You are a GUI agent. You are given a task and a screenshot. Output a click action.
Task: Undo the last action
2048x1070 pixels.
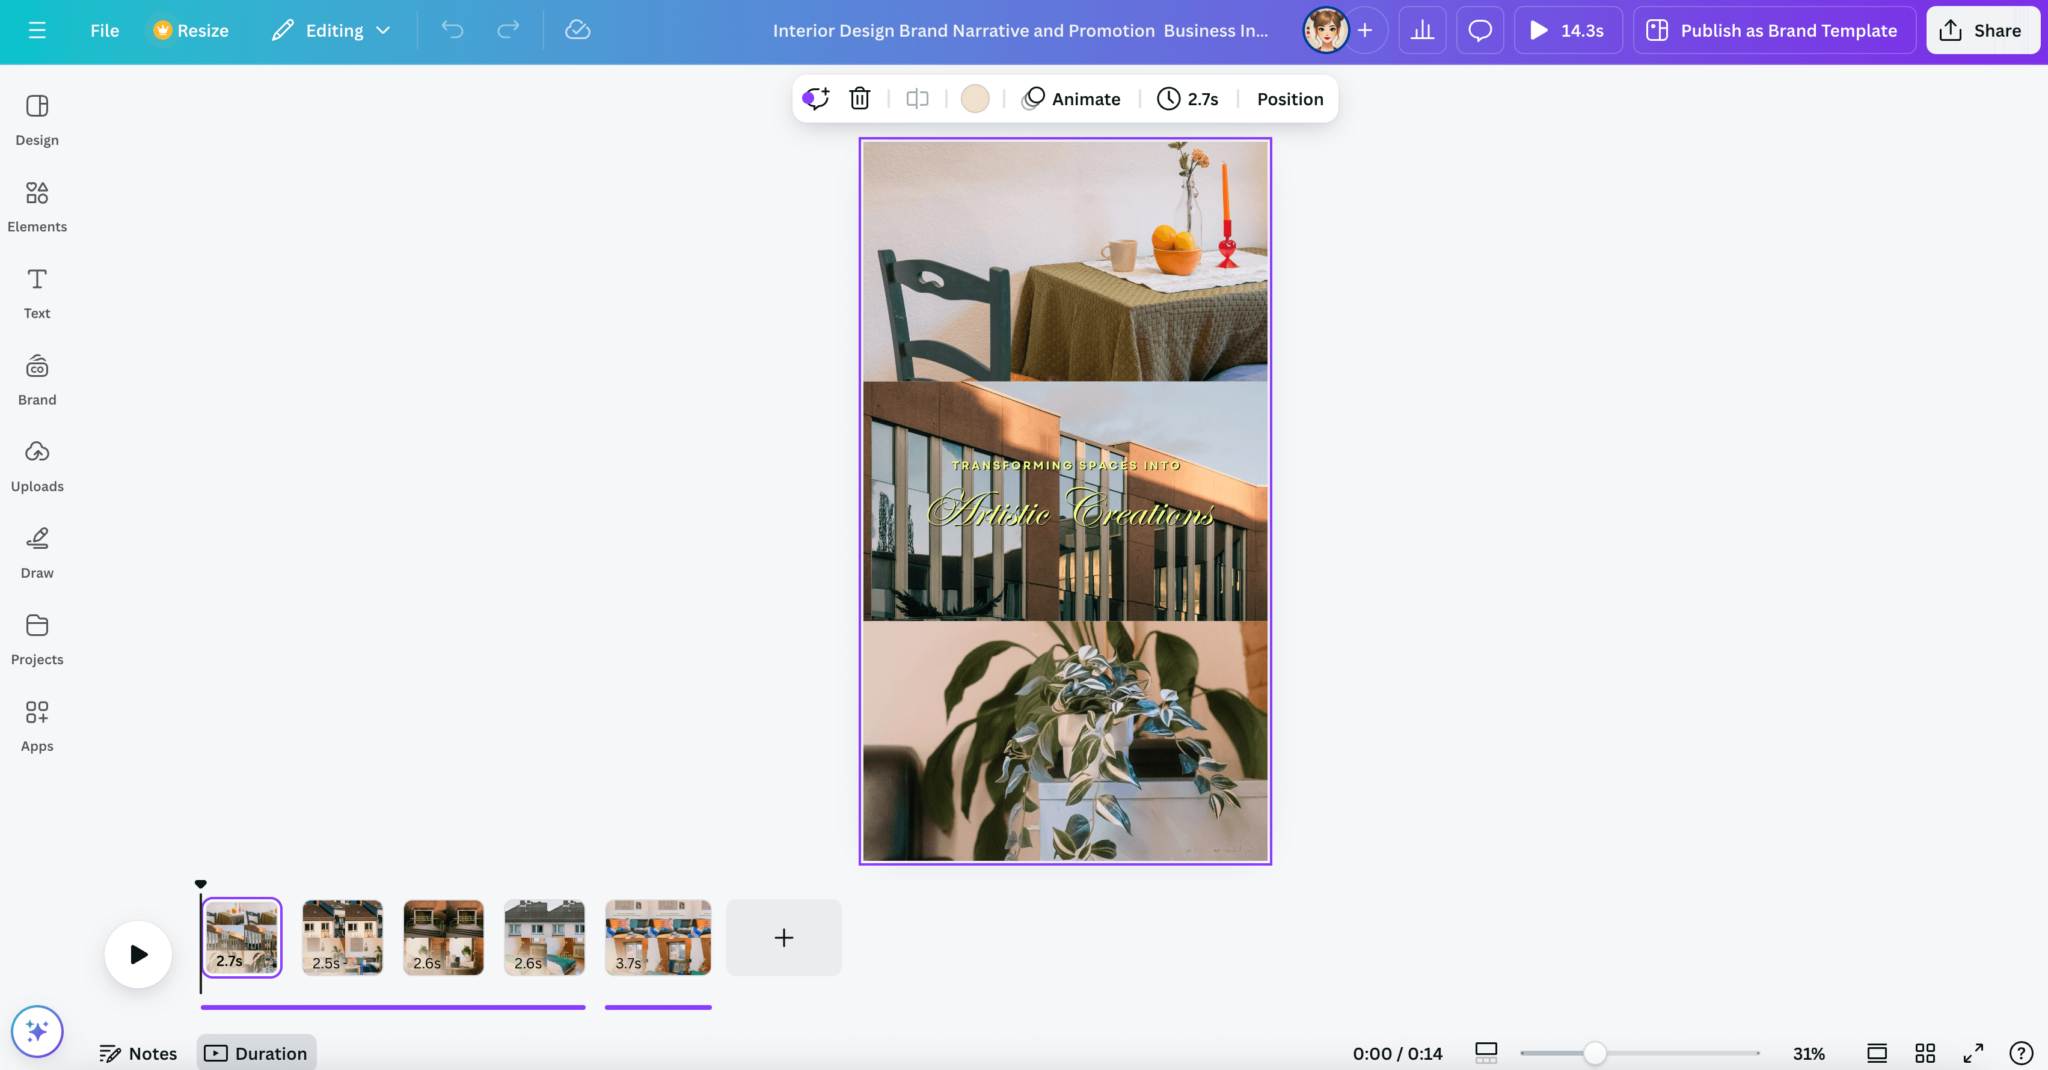(452, 30)
